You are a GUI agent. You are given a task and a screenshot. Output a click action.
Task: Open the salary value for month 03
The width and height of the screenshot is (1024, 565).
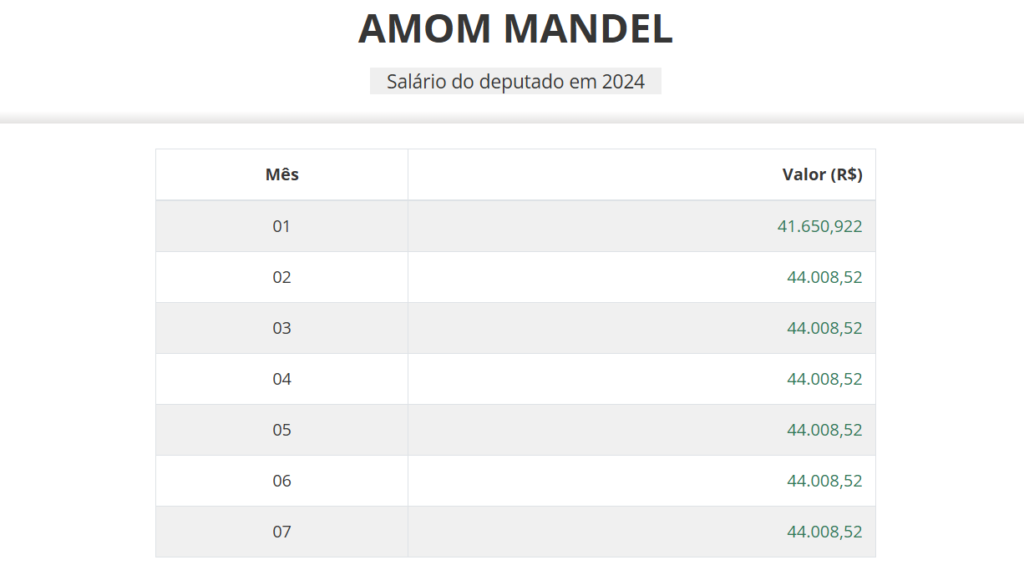[824, 328]
